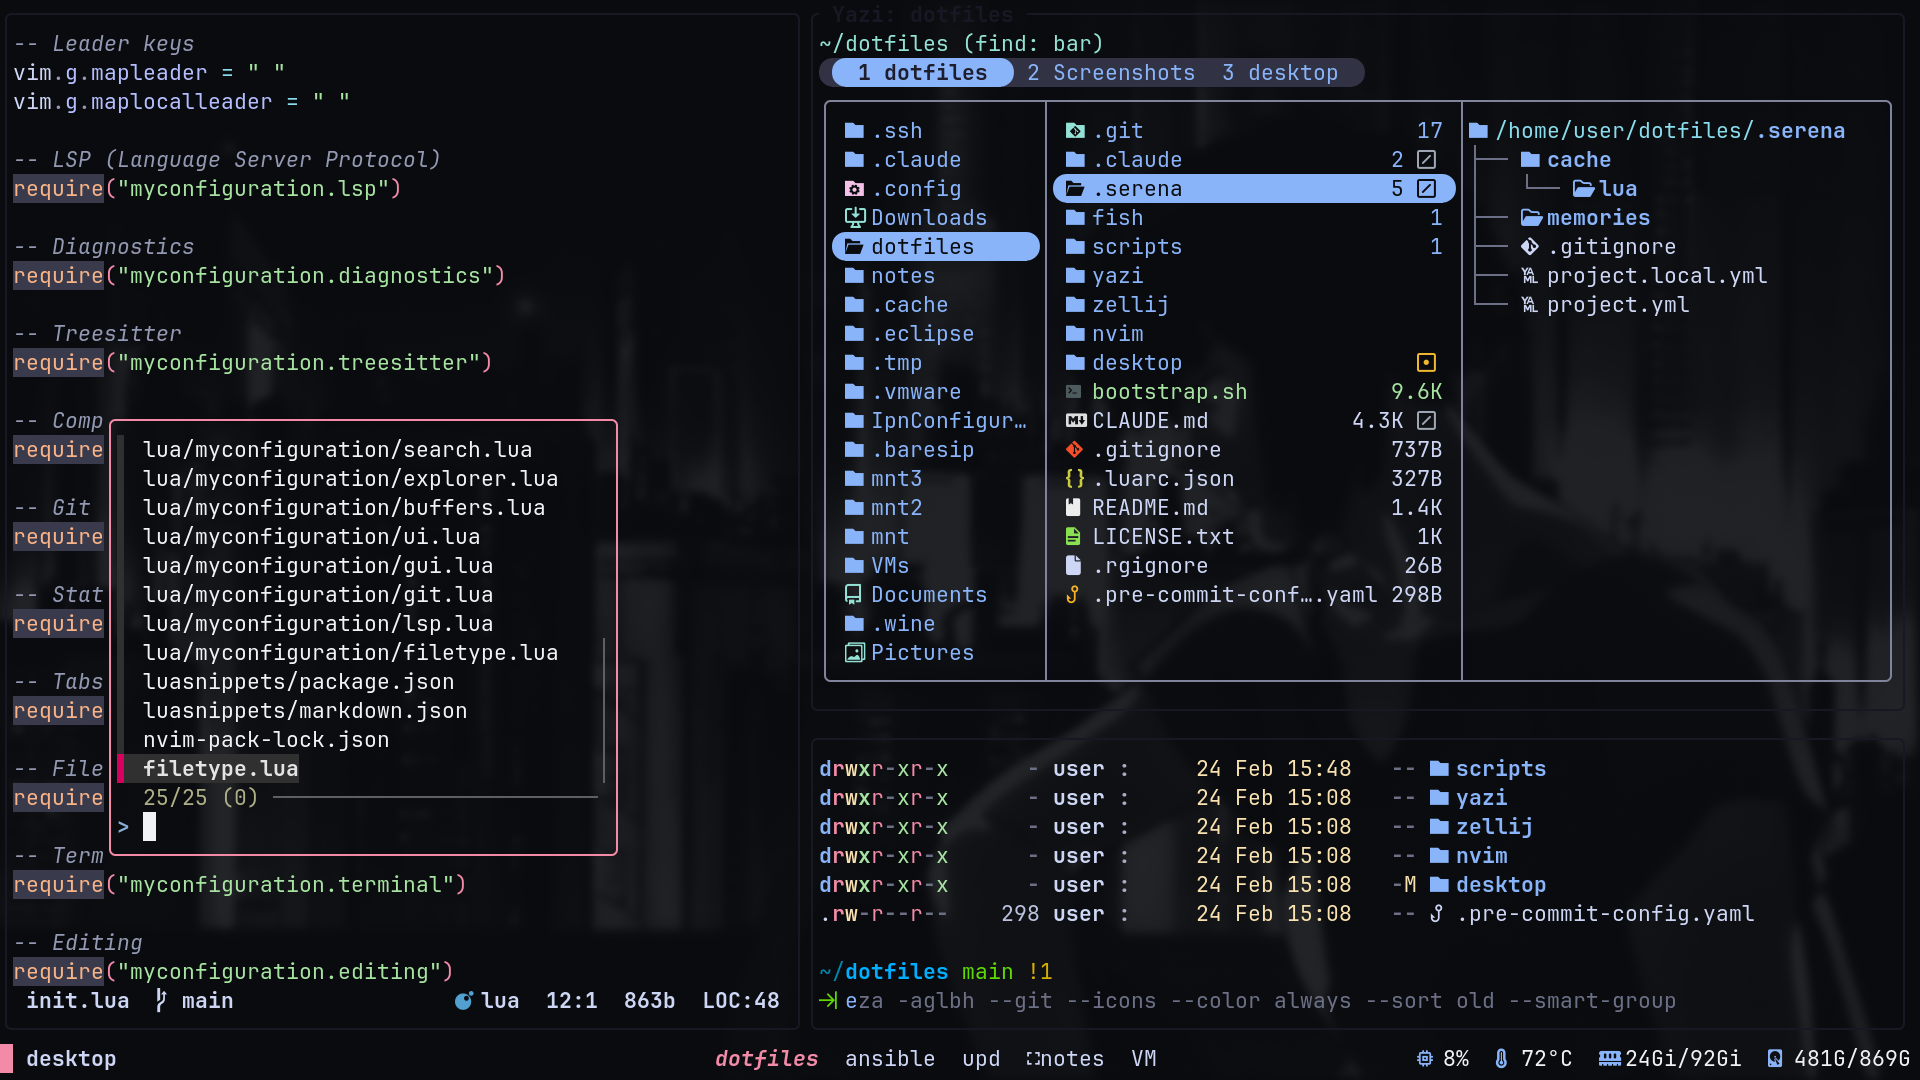Select the VMs folder in parent pane
Screen dimensions: 1920x1080
(936, 566)
